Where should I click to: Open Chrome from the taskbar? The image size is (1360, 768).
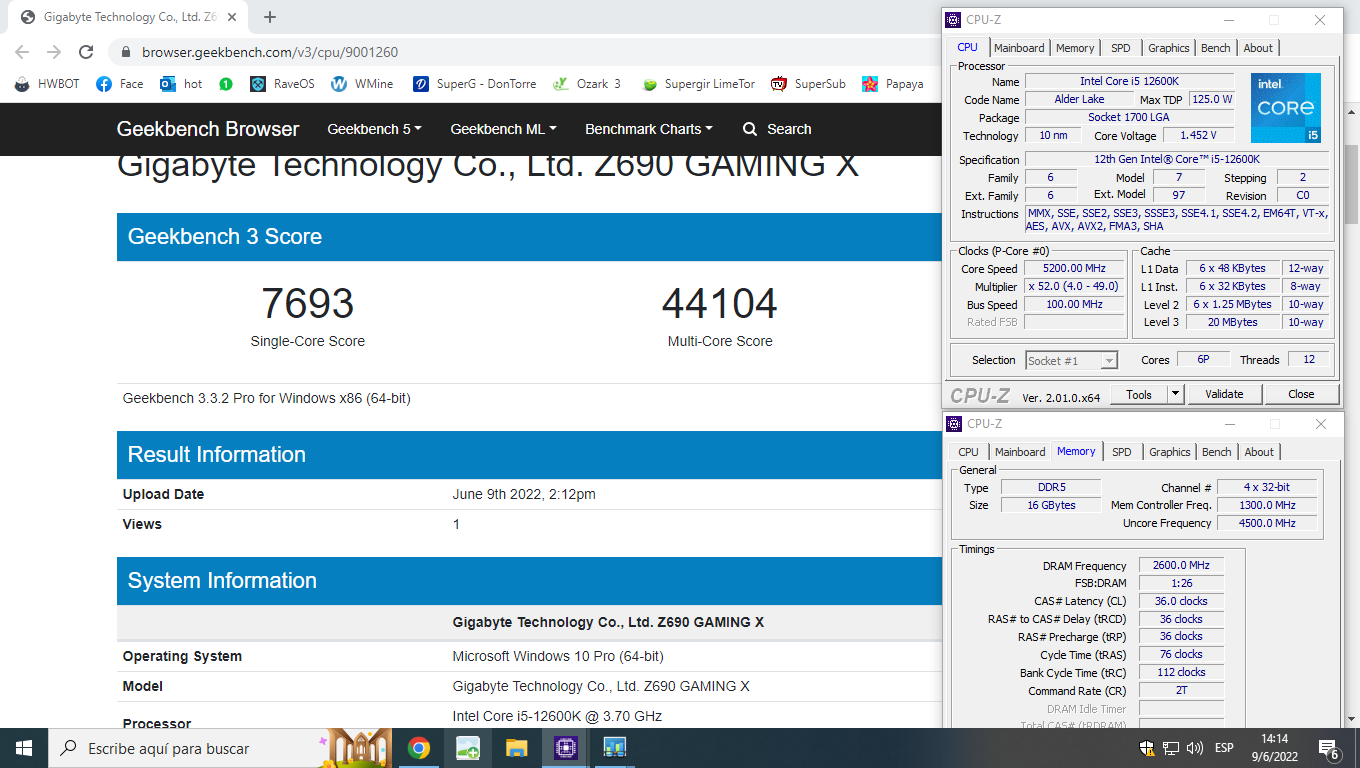click(419, 748)
